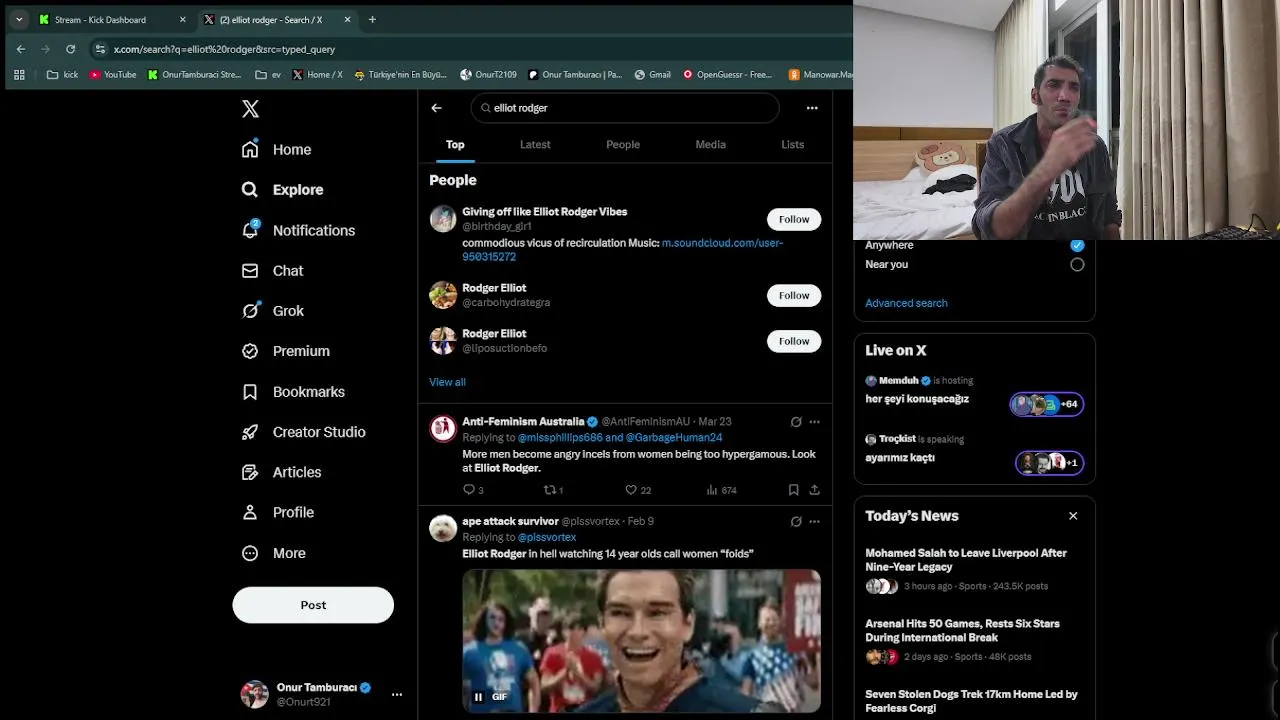The width and height of the screenshot is (1280, 720).
Task: Click the back arrow beside search box
Action: pos(436,108)
